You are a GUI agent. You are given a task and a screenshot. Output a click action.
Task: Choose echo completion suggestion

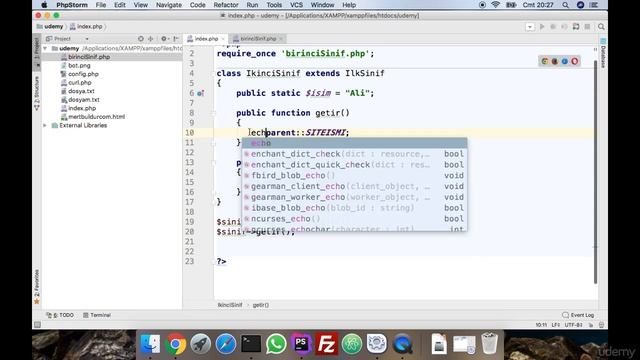point(354,143)
